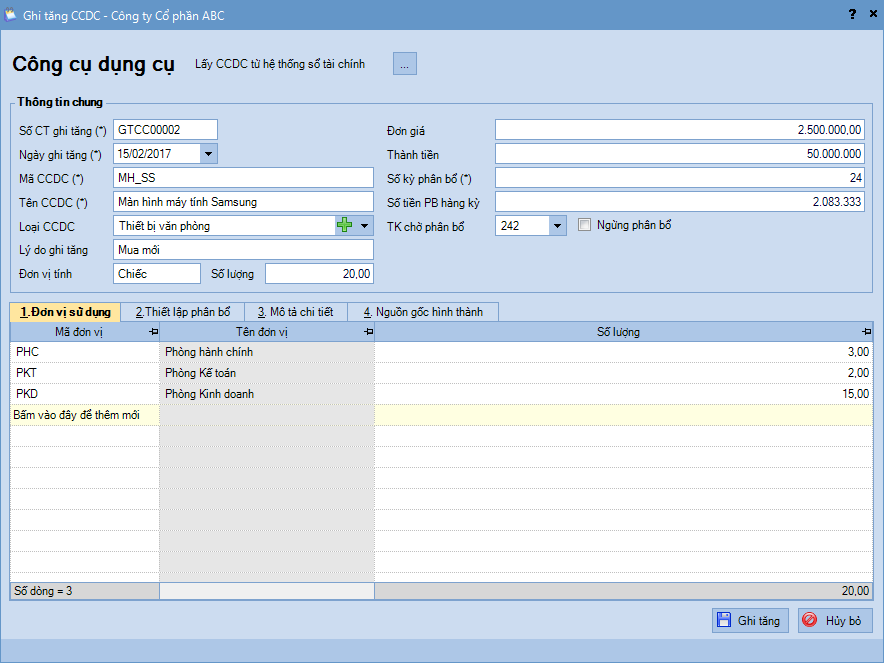Click the green plus icon beside Loại CCDC
Screen dimensions: 884x663
point(345,226)
